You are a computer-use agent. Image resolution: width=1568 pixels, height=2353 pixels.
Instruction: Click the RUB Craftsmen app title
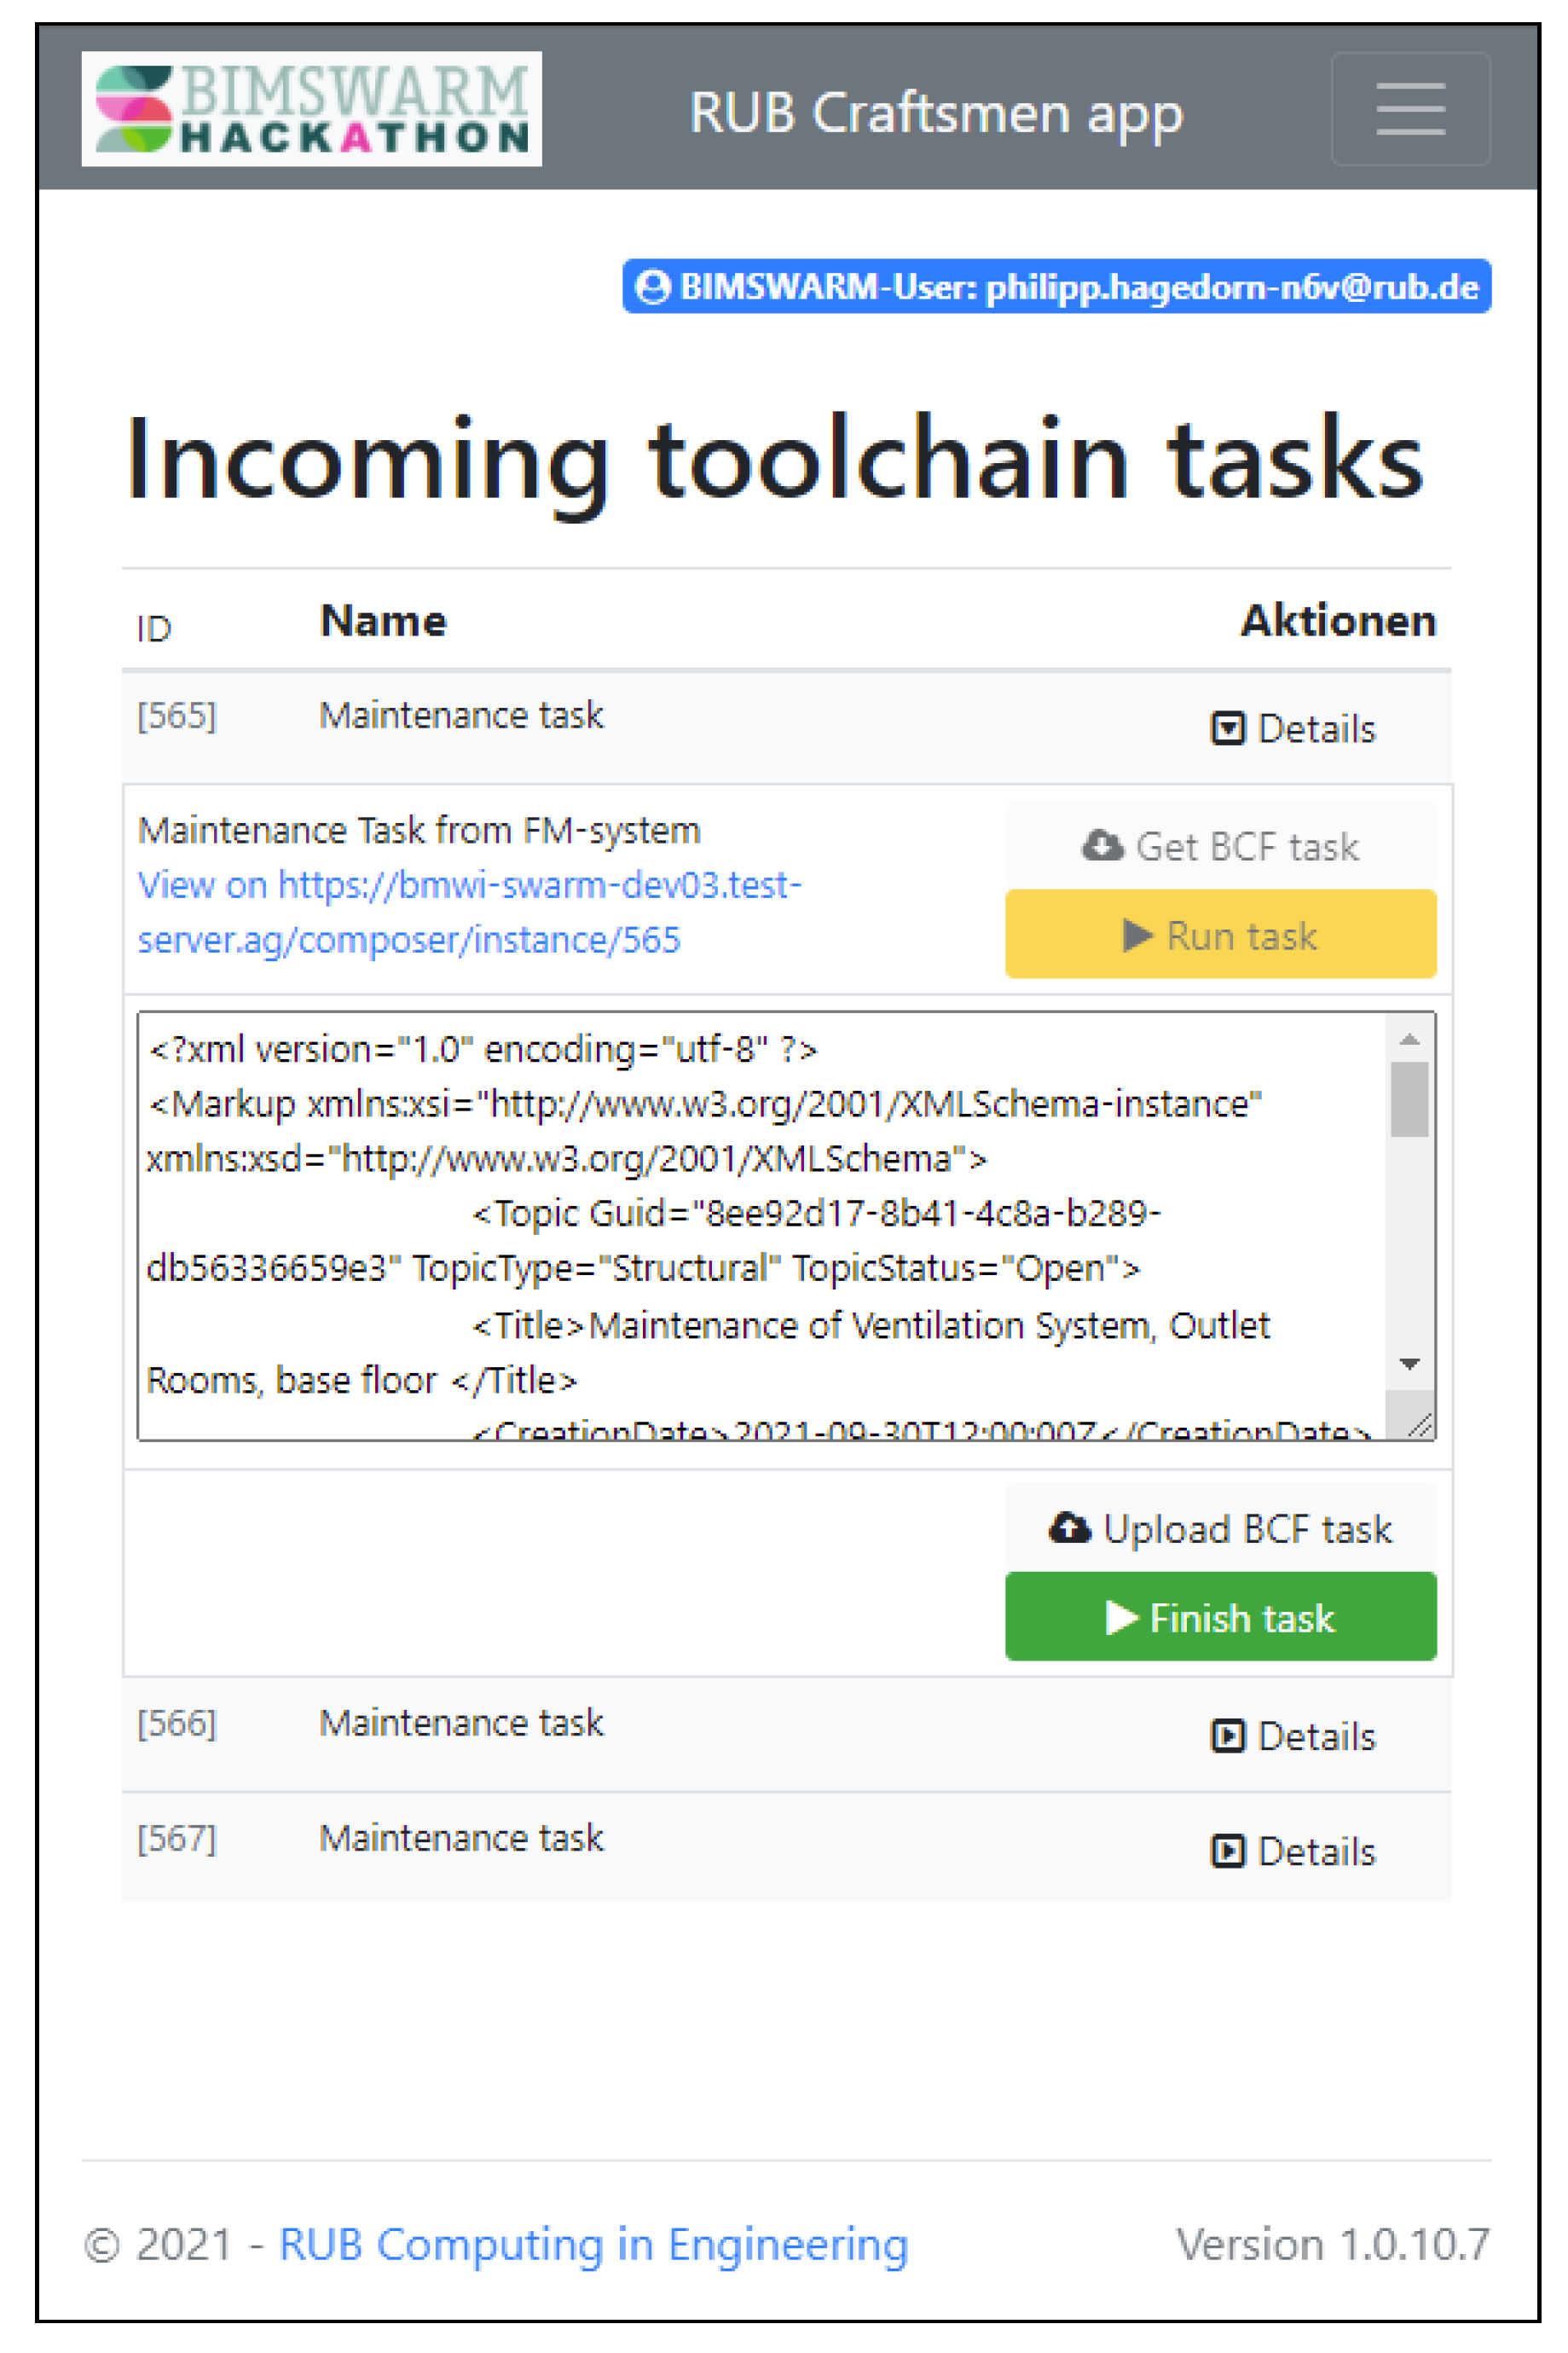coord(935,113)
